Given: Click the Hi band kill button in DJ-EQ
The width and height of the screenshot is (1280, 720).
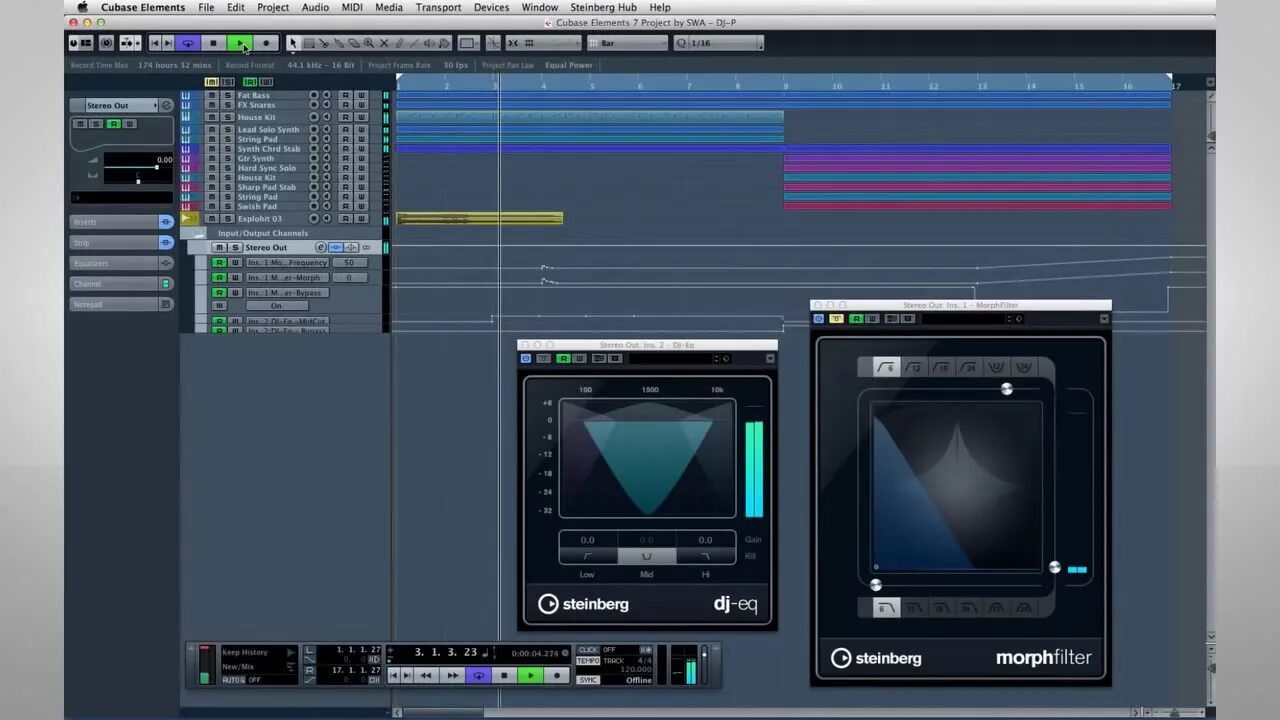Looking at the screenshot, I should pos(705,556).
